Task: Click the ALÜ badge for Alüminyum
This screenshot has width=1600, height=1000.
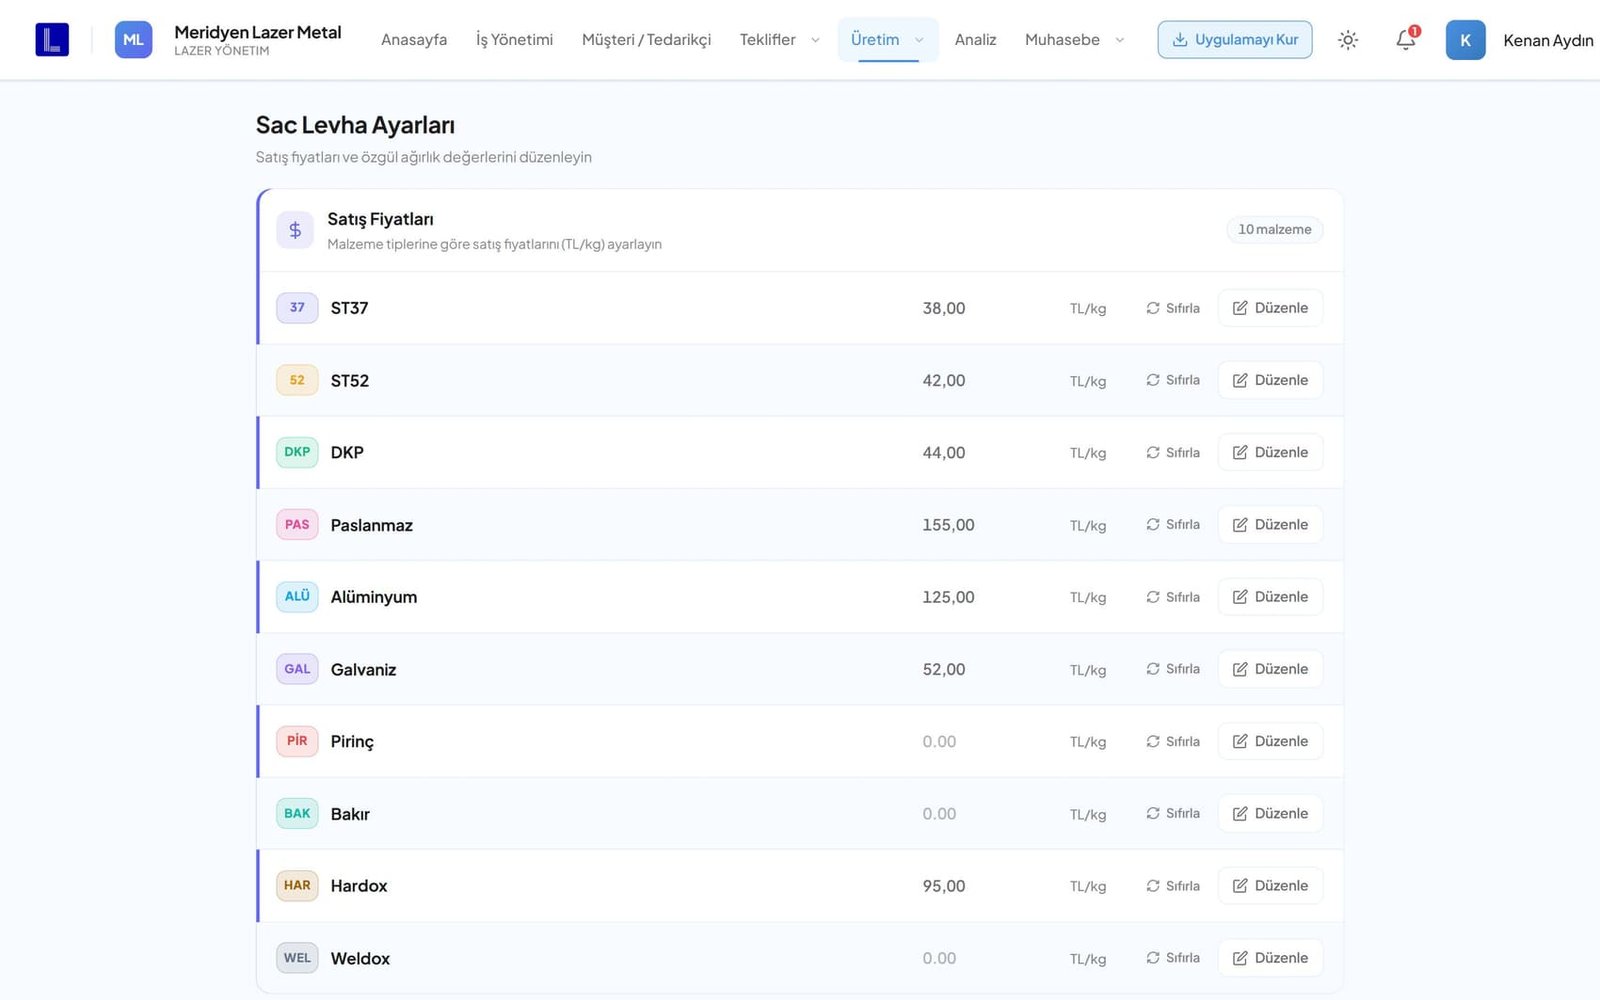Action: pyautogui.click(x=297, y=597)
